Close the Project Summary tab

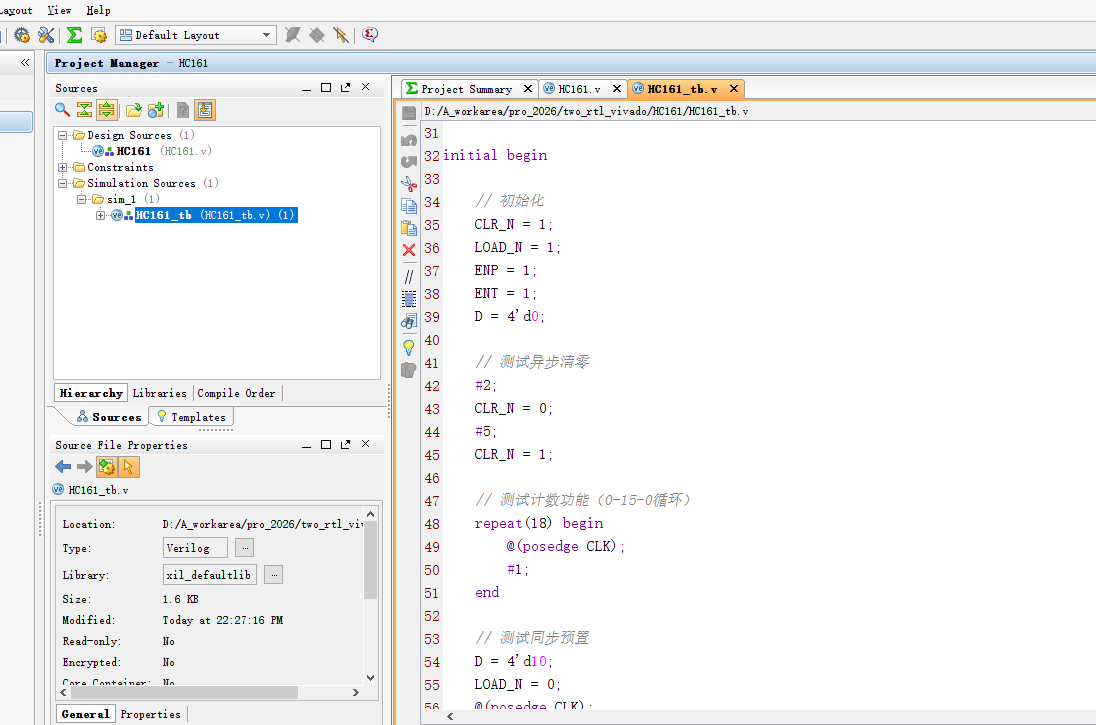point(528,89)
